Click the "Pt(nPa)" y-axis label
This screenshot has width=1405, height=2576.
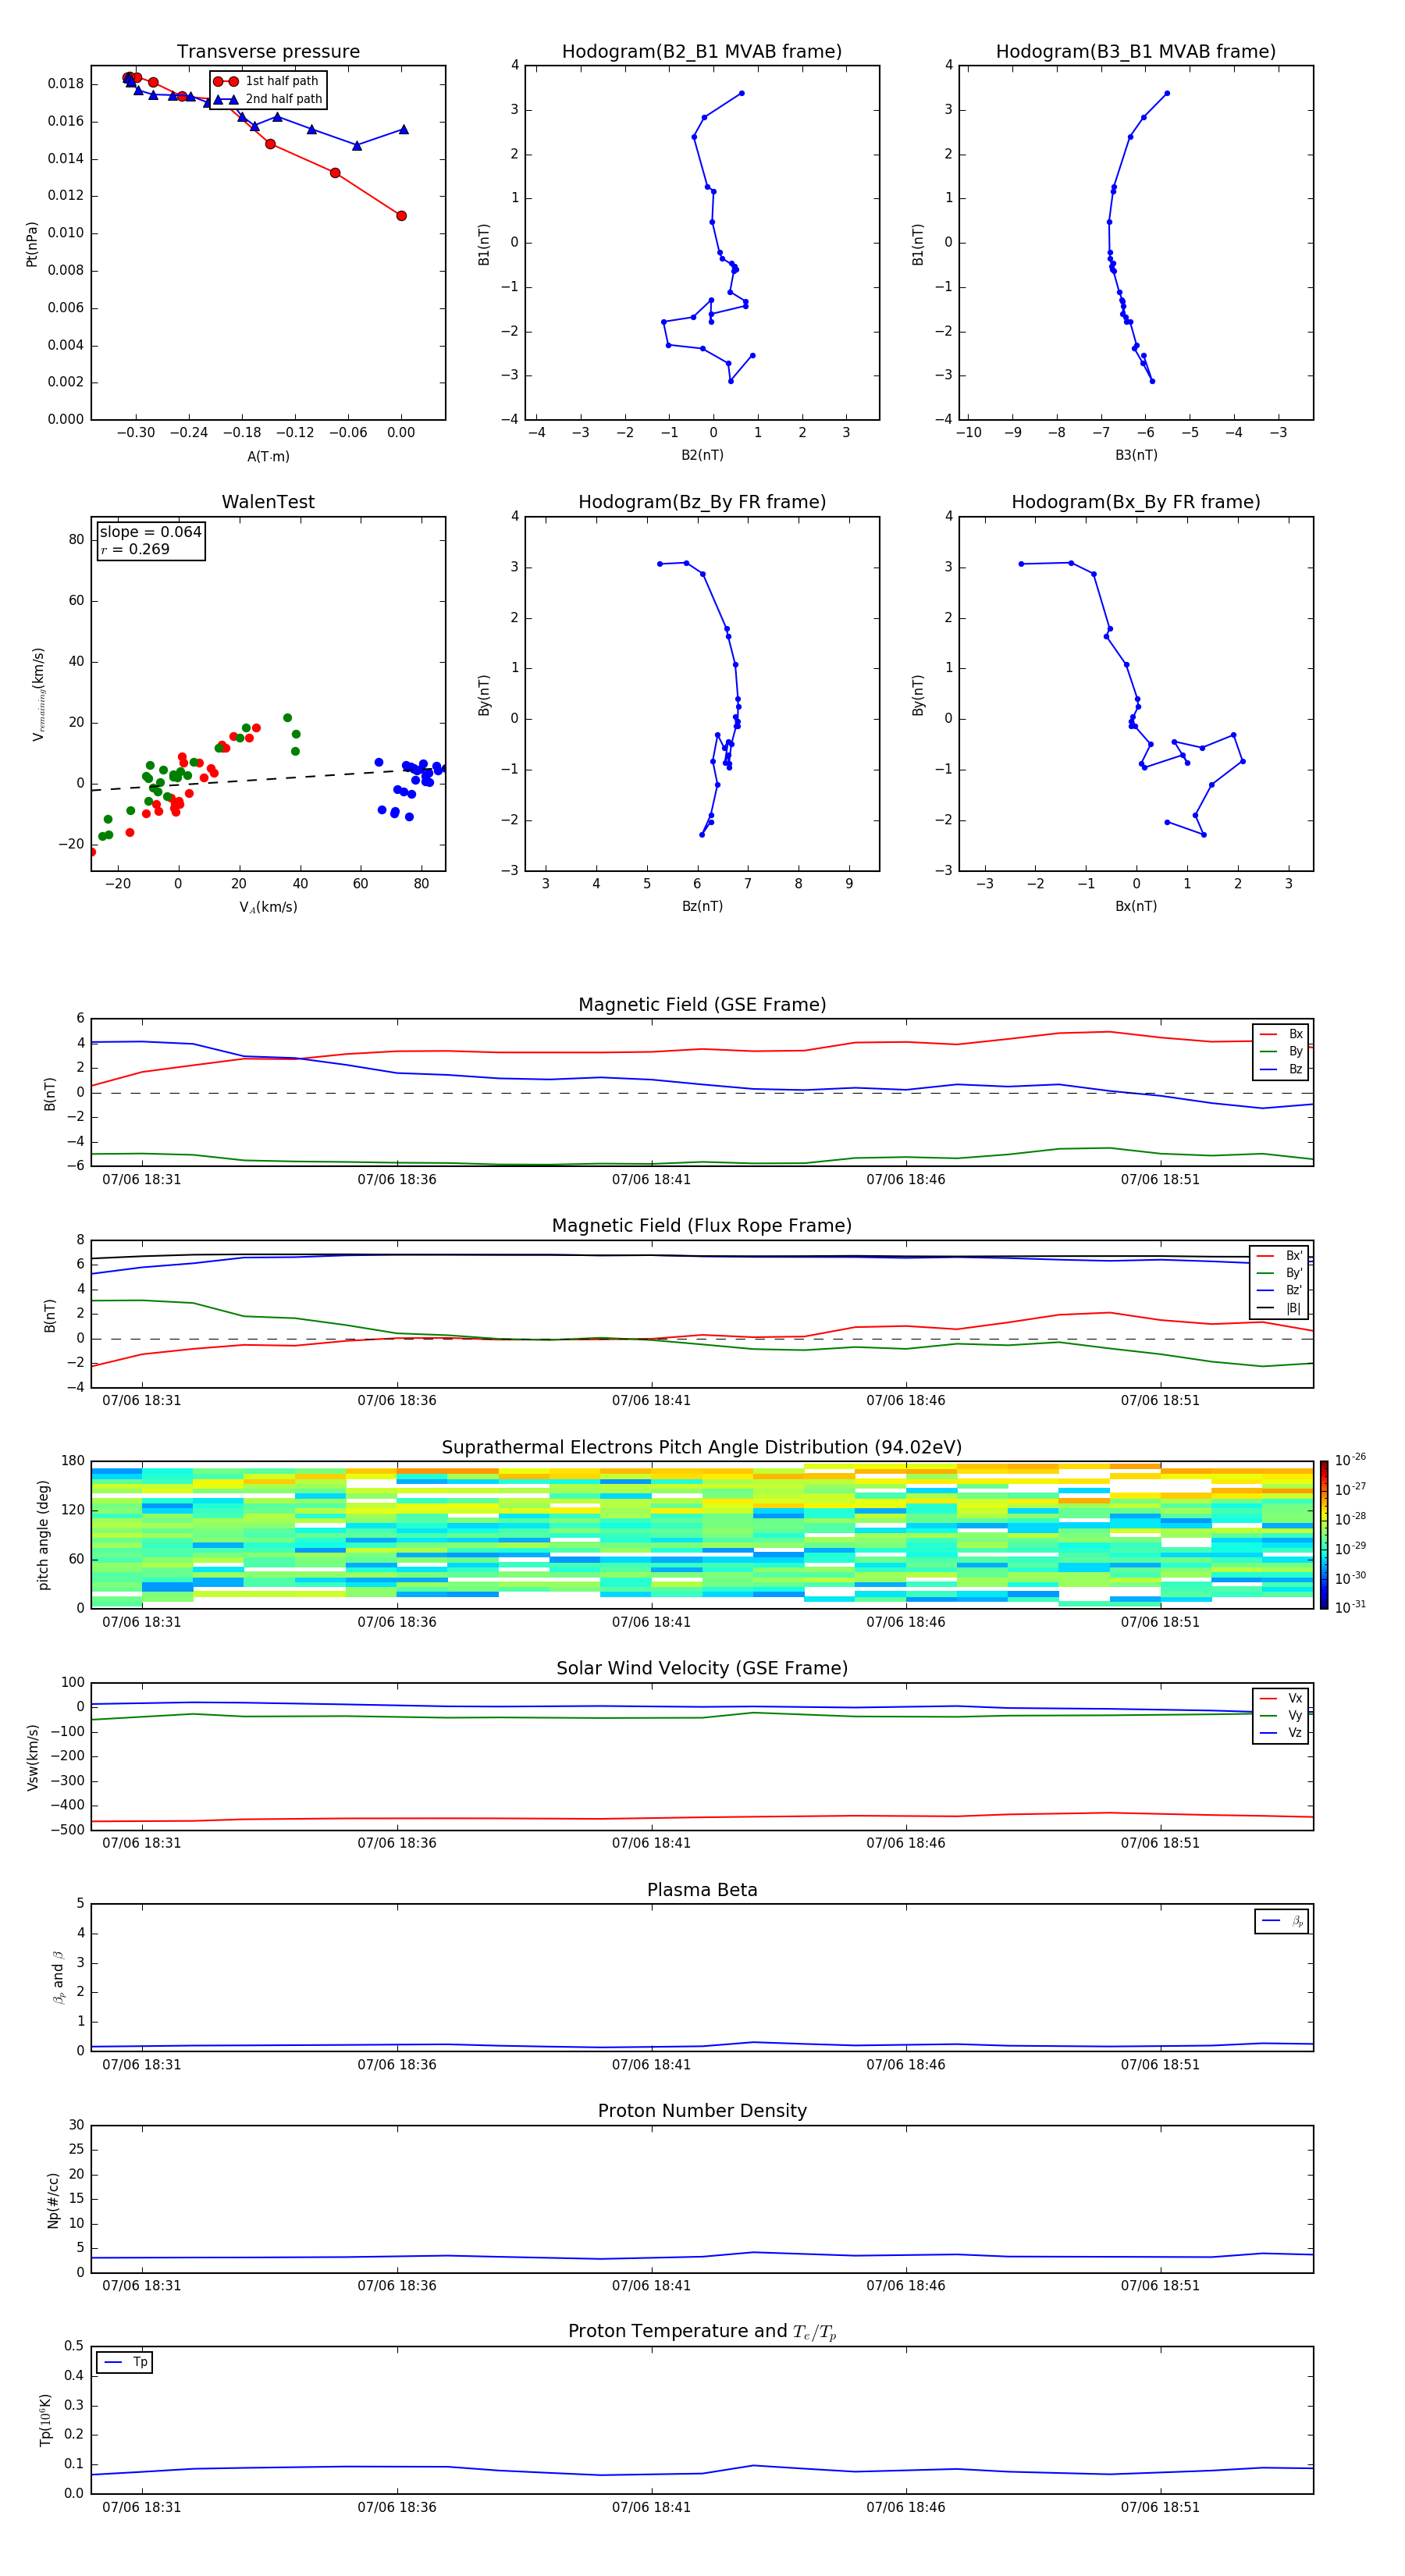tap(32, 244)
